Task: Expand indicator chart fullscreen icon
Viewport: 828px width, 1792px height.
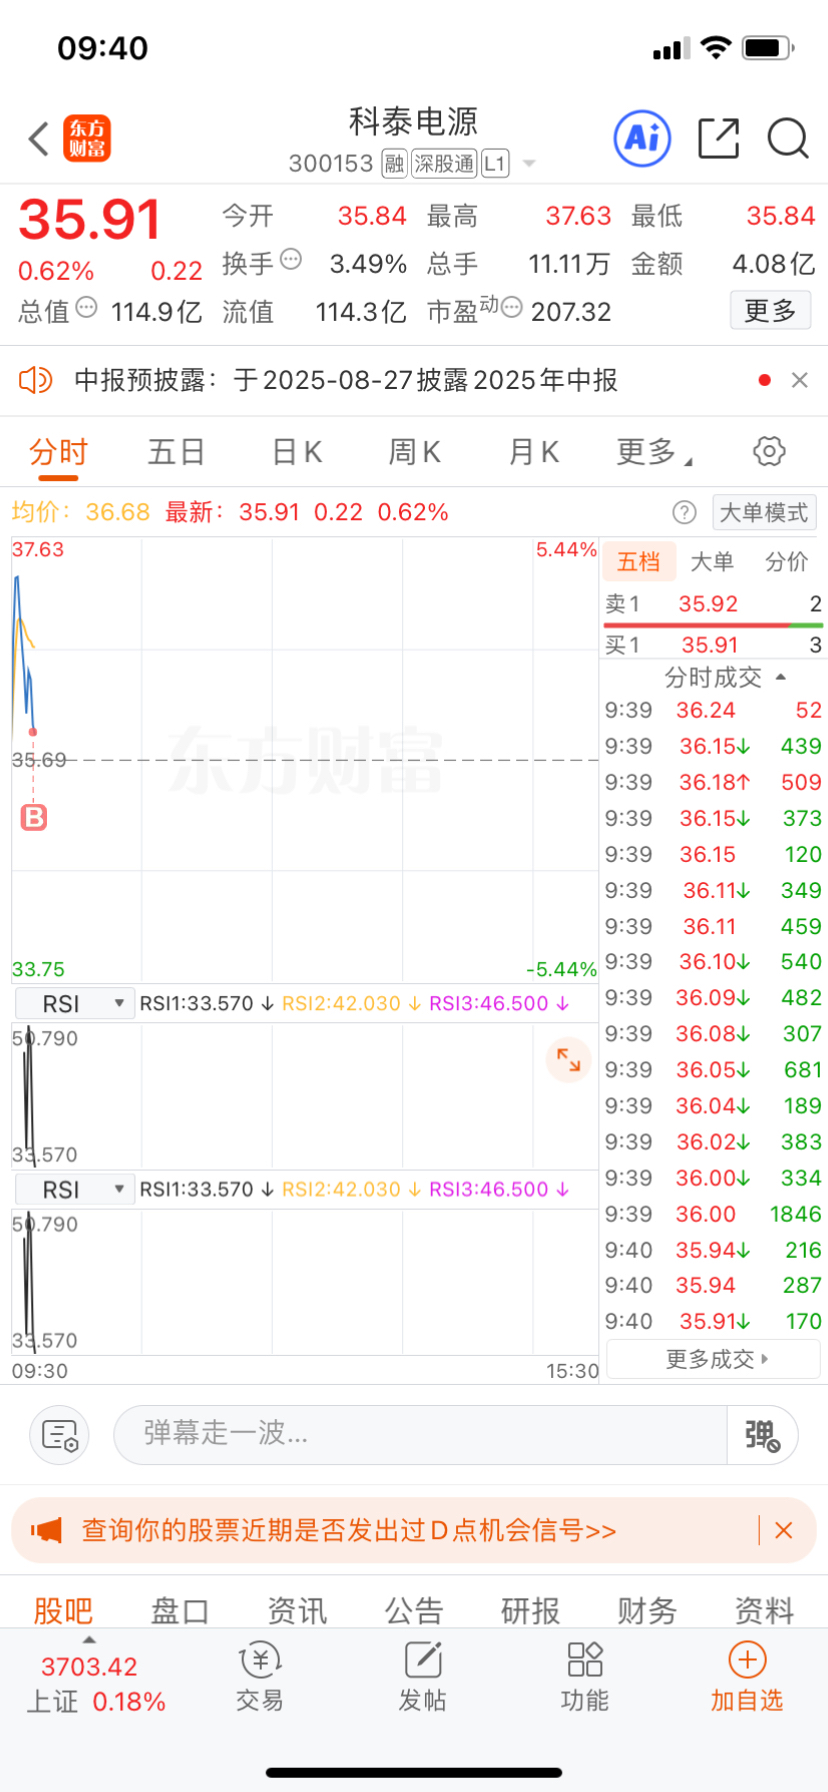Action: point(568,1059)
